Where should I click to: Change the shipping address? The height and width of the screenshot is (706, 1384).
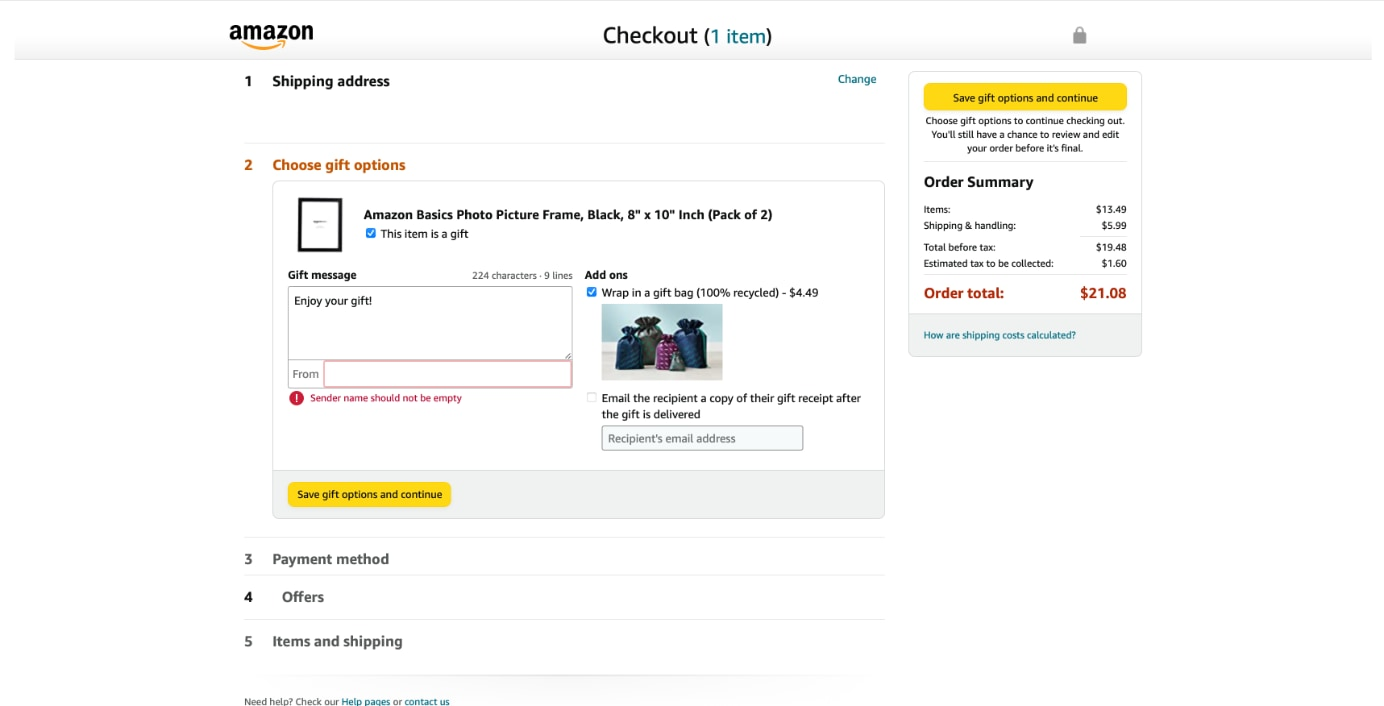(856, 79)
